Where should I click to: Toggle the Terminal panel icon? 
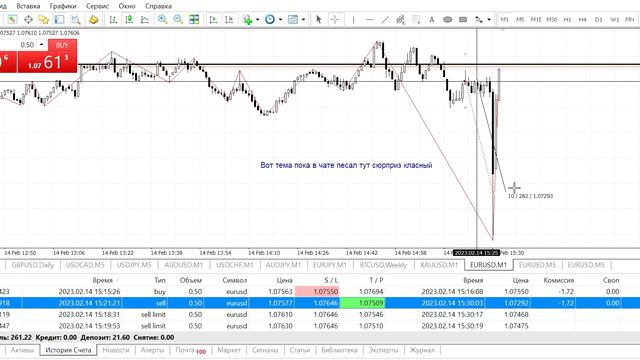[60, 19]
